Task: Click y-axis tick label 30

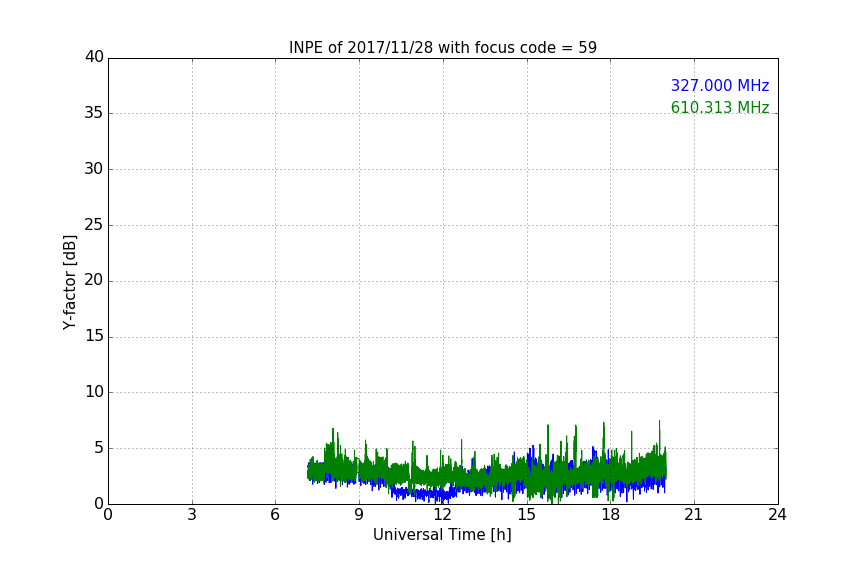Action: click(x=94, y=169)
